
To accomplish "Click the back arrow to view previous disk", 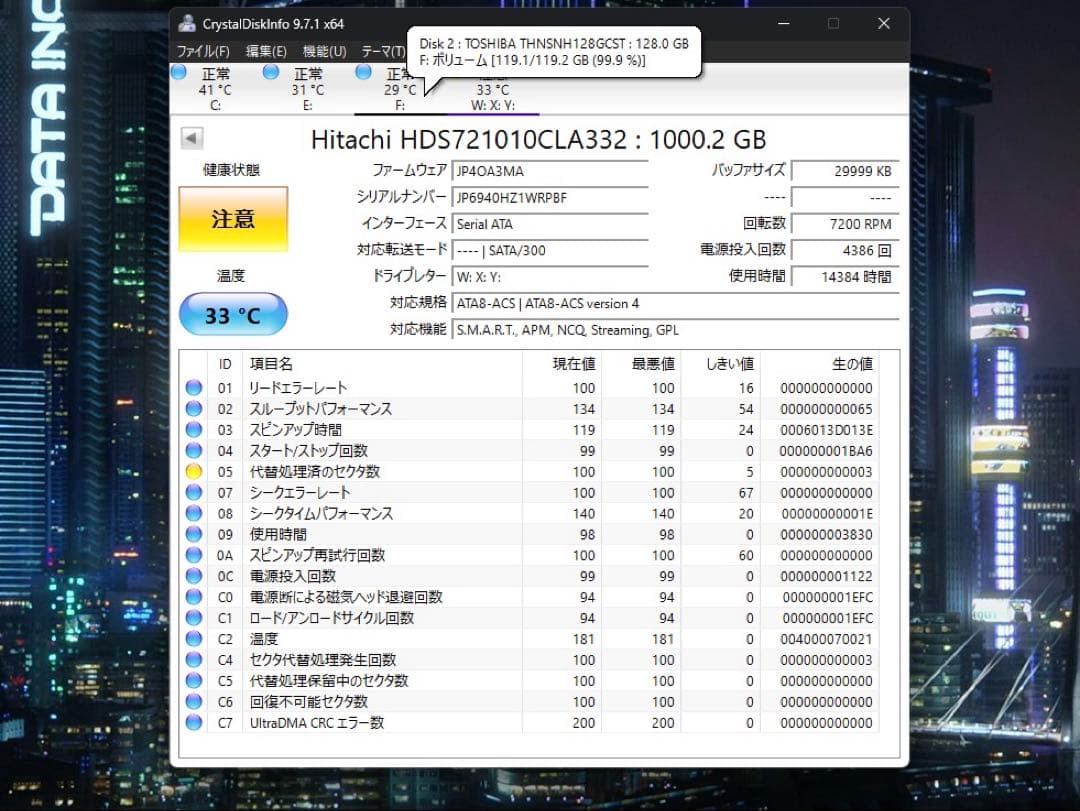I will point(190,138).
